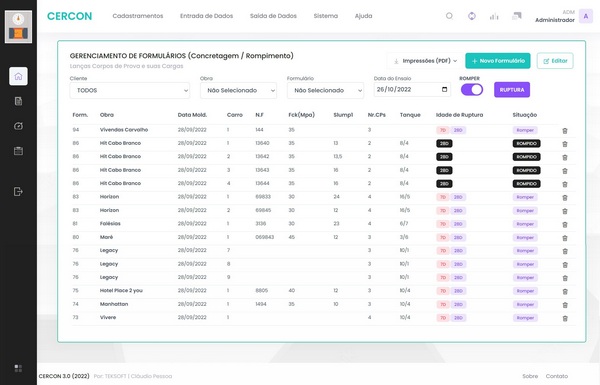
Task: Click the search icon in header
Action: point(450,16)
